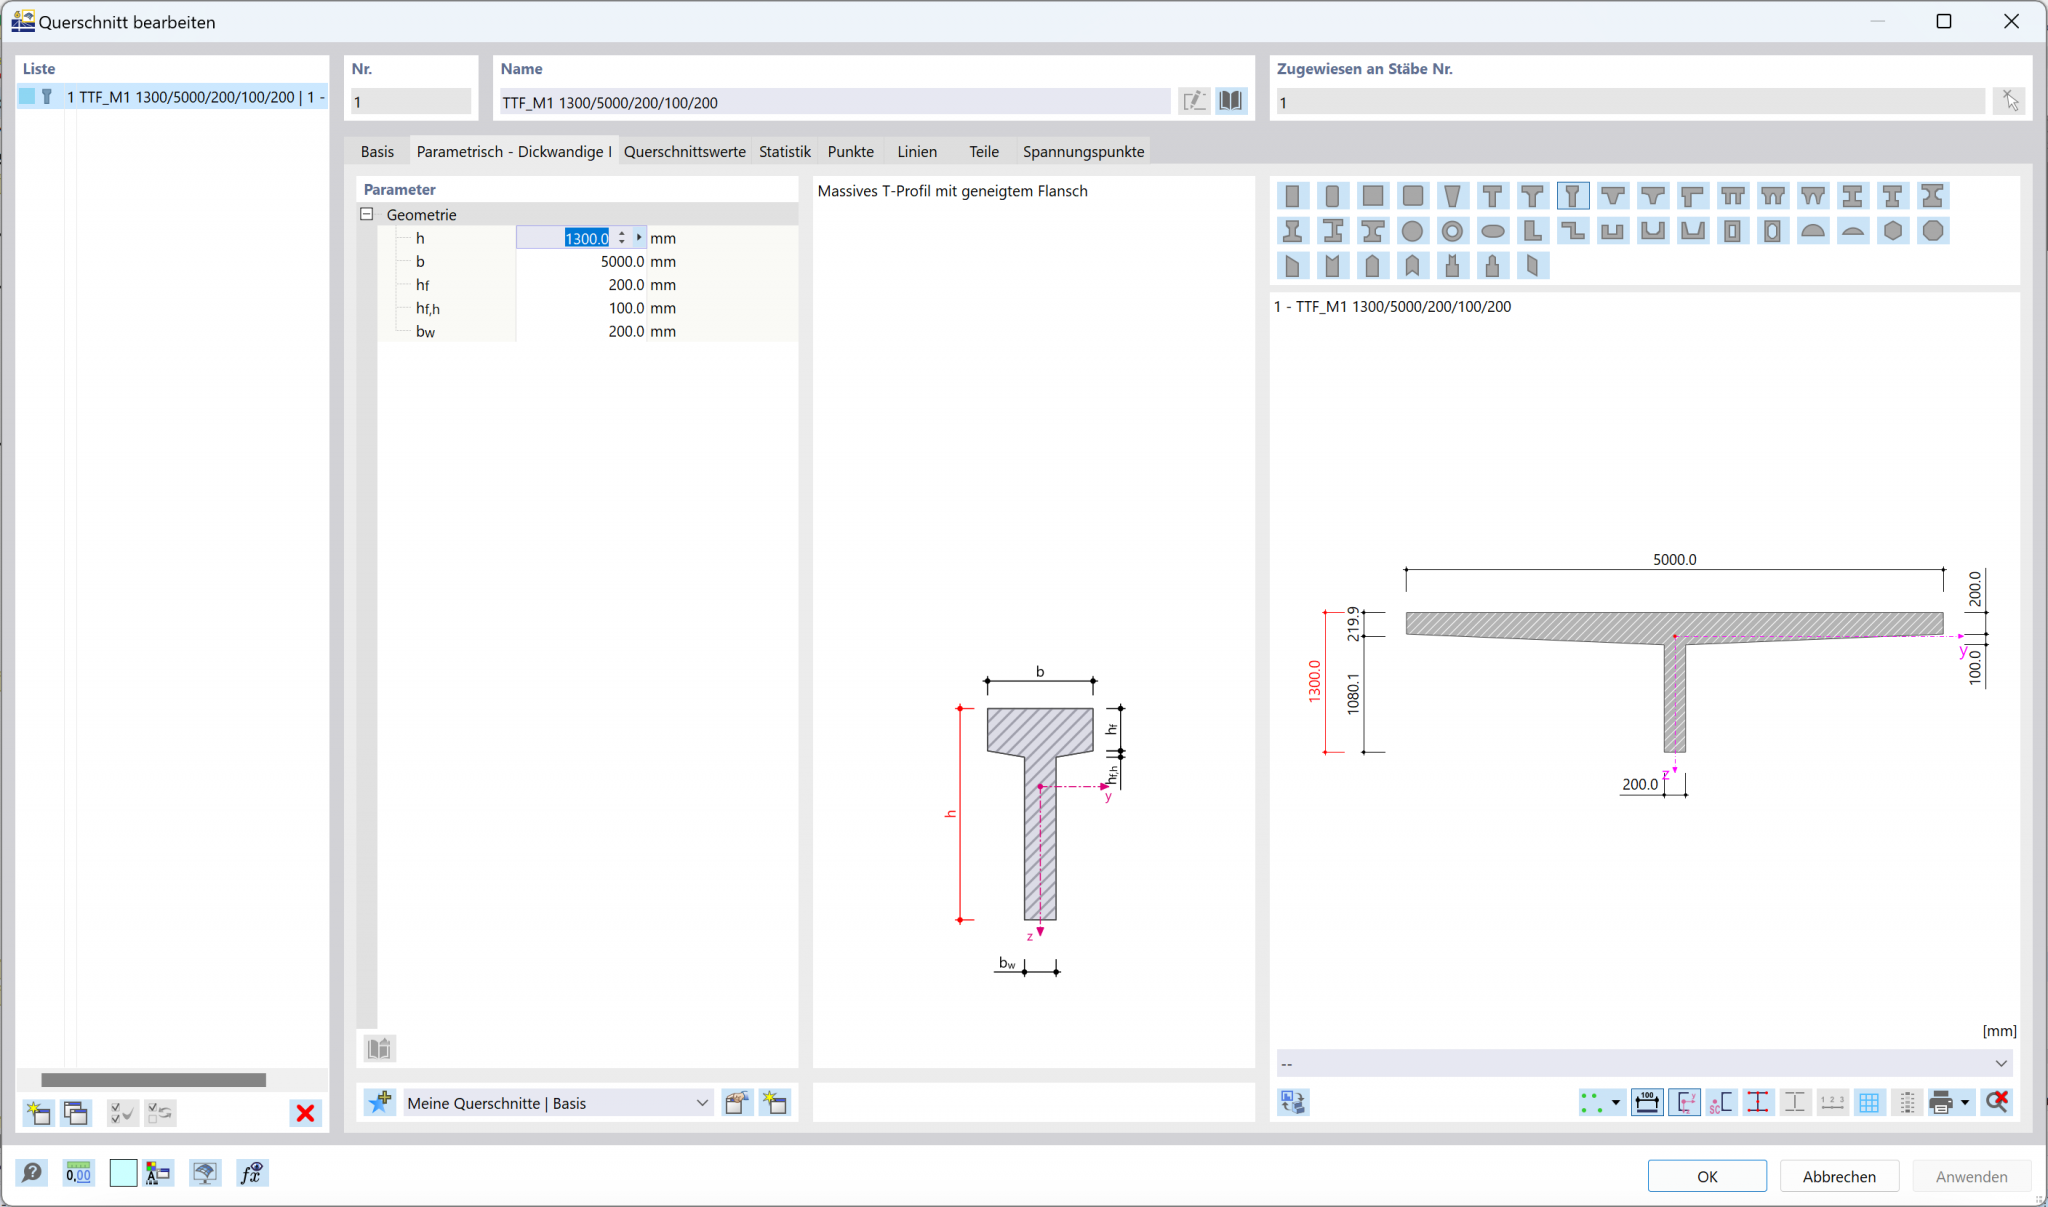2048x1207 pixels.
Task: Delete selected cross-section with red X
Action: (306, 1113)
